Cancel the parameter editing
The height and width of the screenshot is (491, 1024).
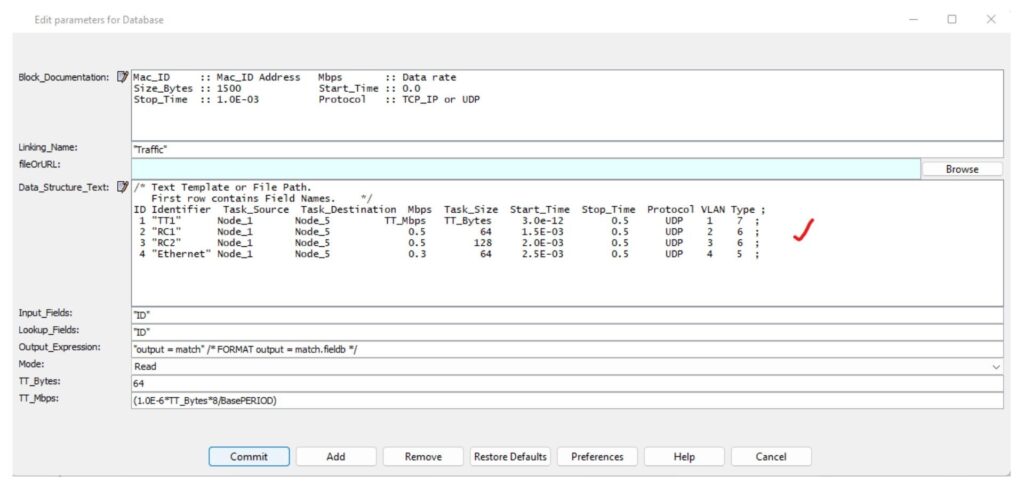click(x=771, y=456)
